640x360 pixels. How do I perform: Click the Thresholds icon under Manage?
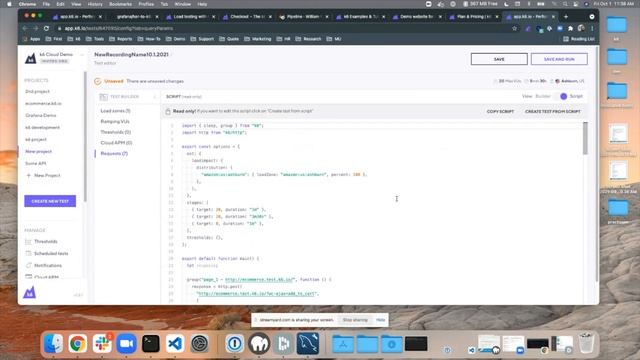click(x=28, y=242)
